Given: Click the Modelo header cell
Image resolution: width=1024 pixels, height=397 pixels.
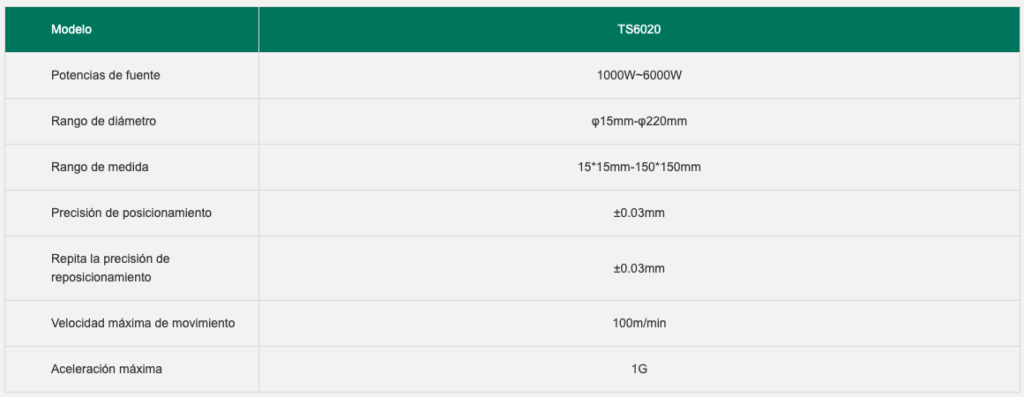Looking at the screenshot, I should pos(131,29).
